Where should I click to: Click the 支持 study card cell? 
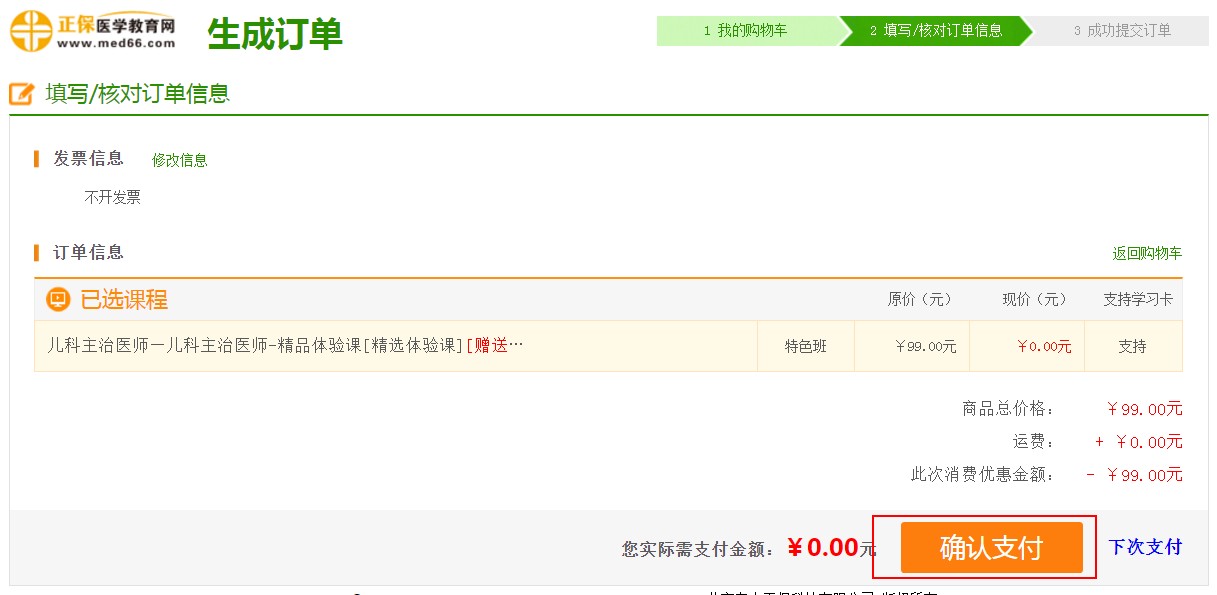[1133, 346]
